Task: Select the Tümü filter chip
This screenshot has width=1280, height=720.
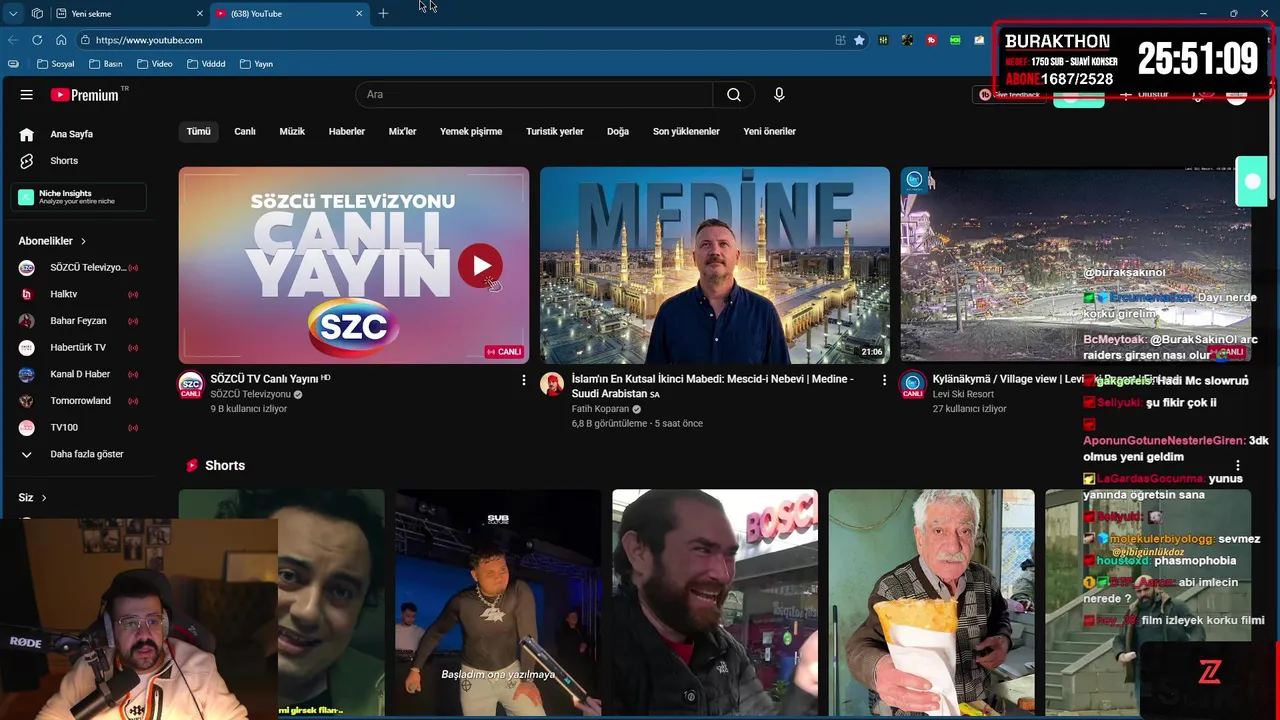Action: pos(198,131)
